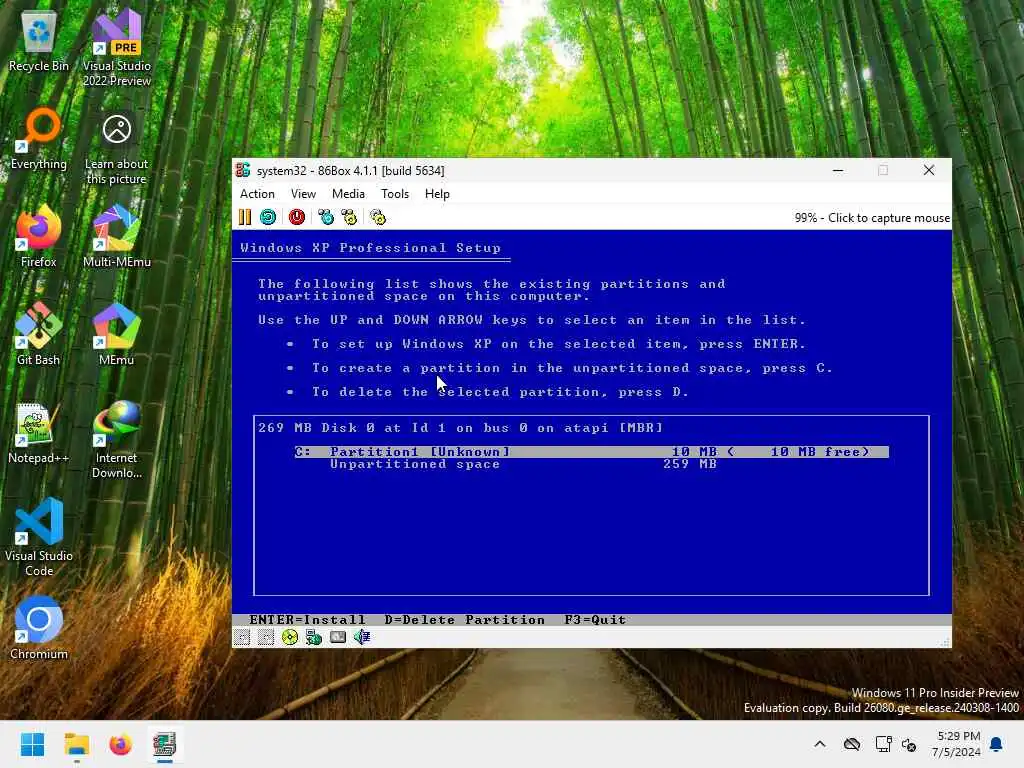Select the Git Bash desktop shortcut
This screenshot has height=768, width=1024.
[39, 336]
